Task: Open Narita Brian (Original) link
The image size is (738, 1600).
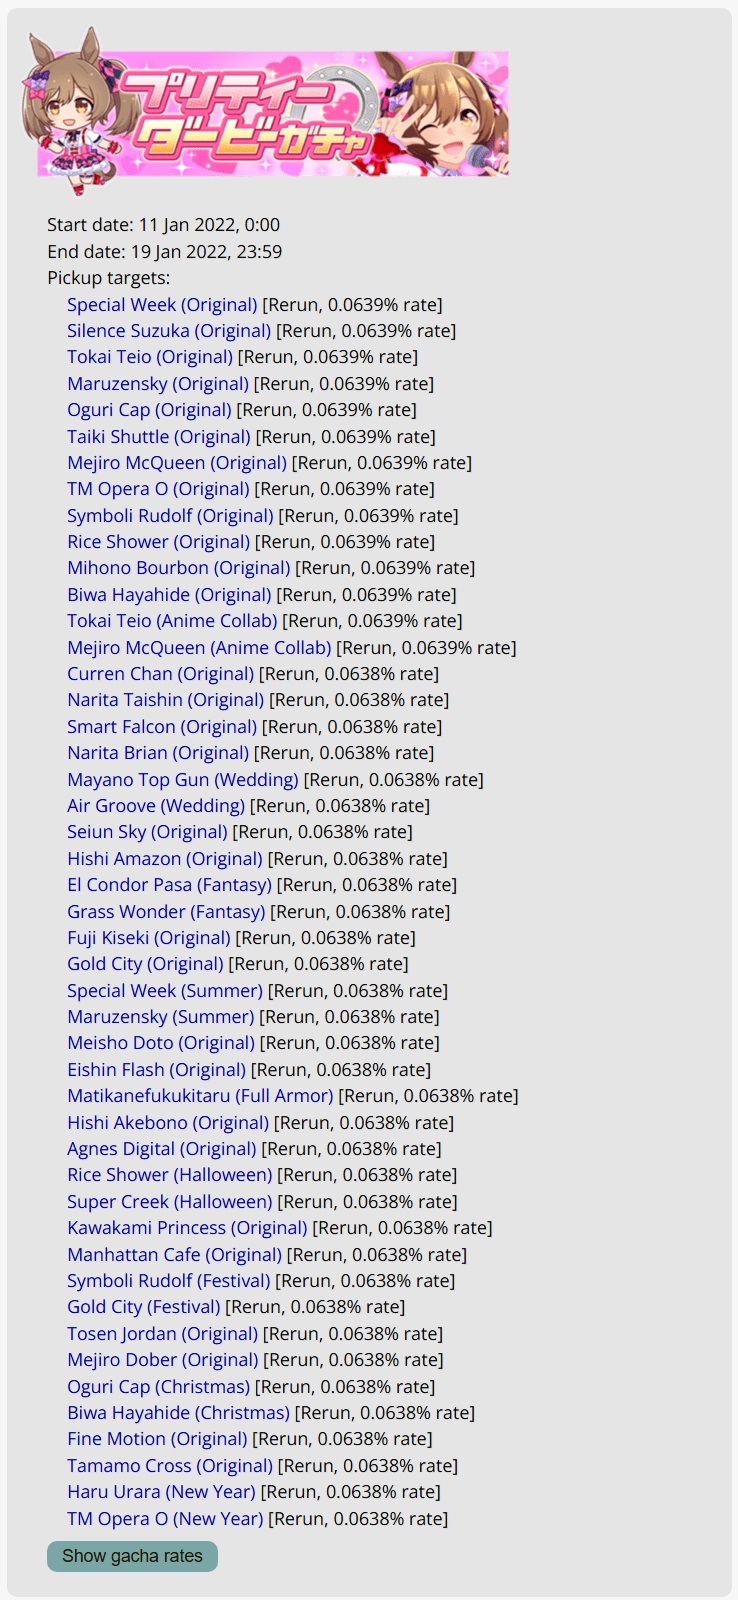Action: tap(158, 753)
